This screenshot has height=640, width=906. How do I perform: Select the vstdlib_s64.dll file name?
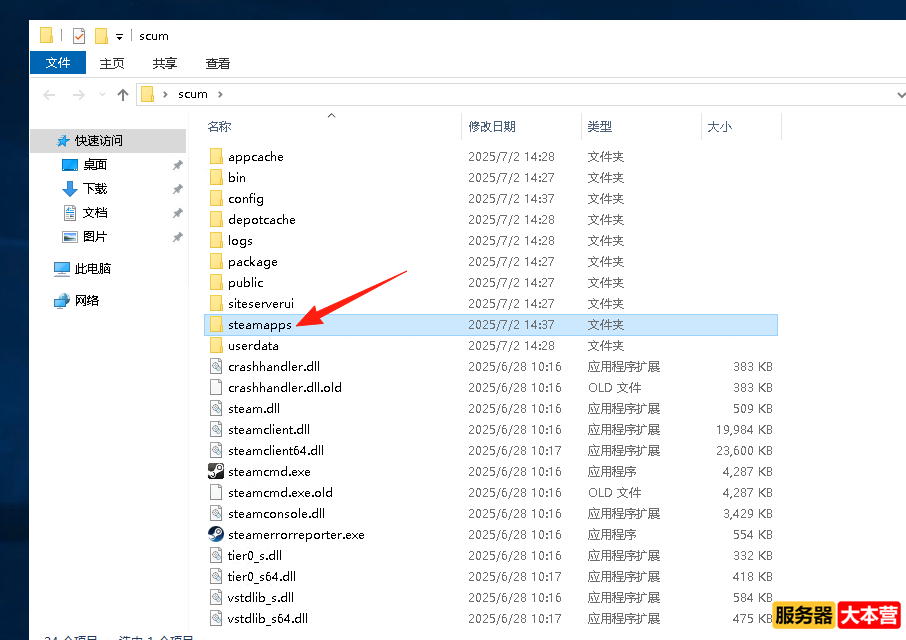[x=268, y=619]
